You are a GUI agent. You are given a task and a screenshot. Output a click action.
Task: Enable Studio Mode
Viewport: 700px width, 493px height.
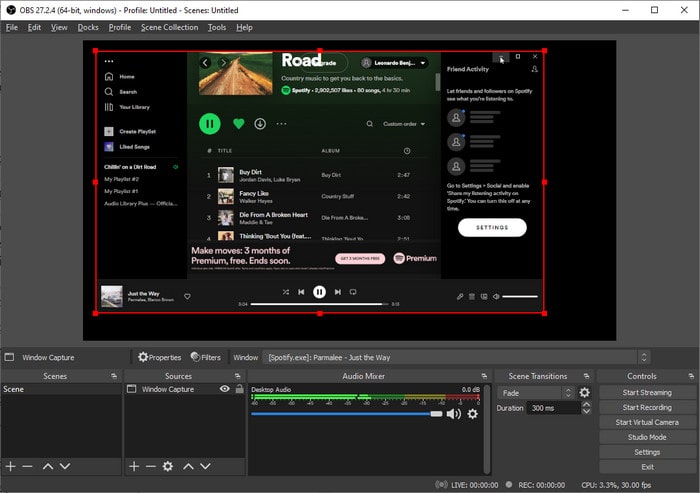click(x=647, y=437)
